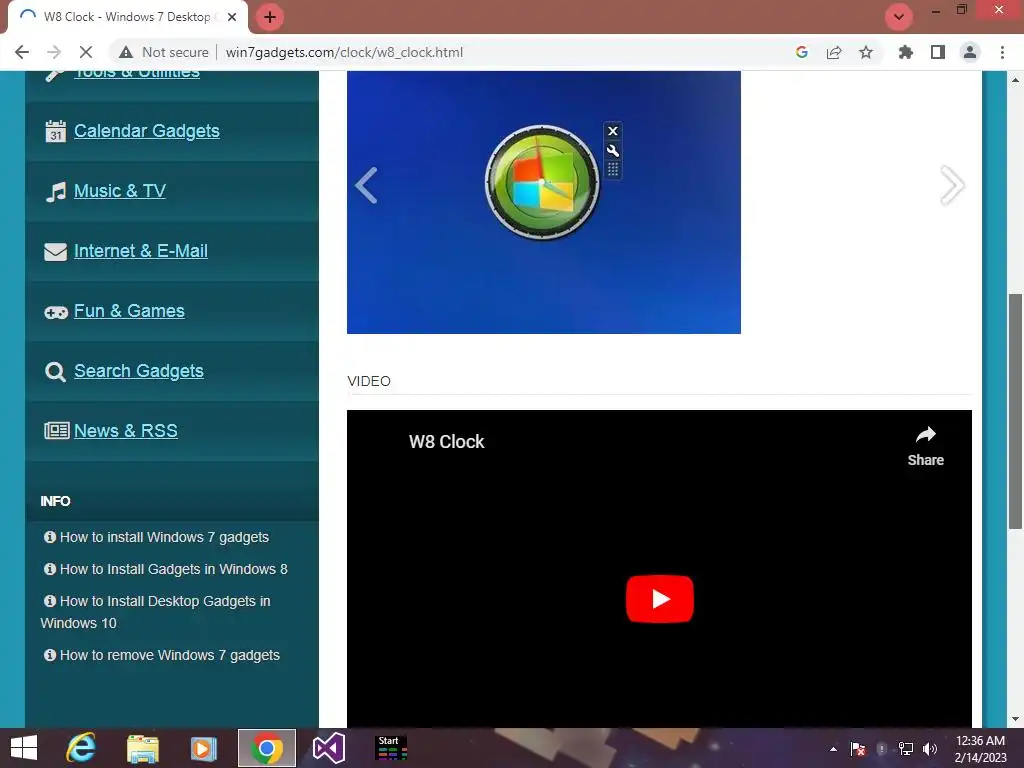
Task: Click the magnifier icon beside Search Gadgets
Action: [x=56, y=372]
